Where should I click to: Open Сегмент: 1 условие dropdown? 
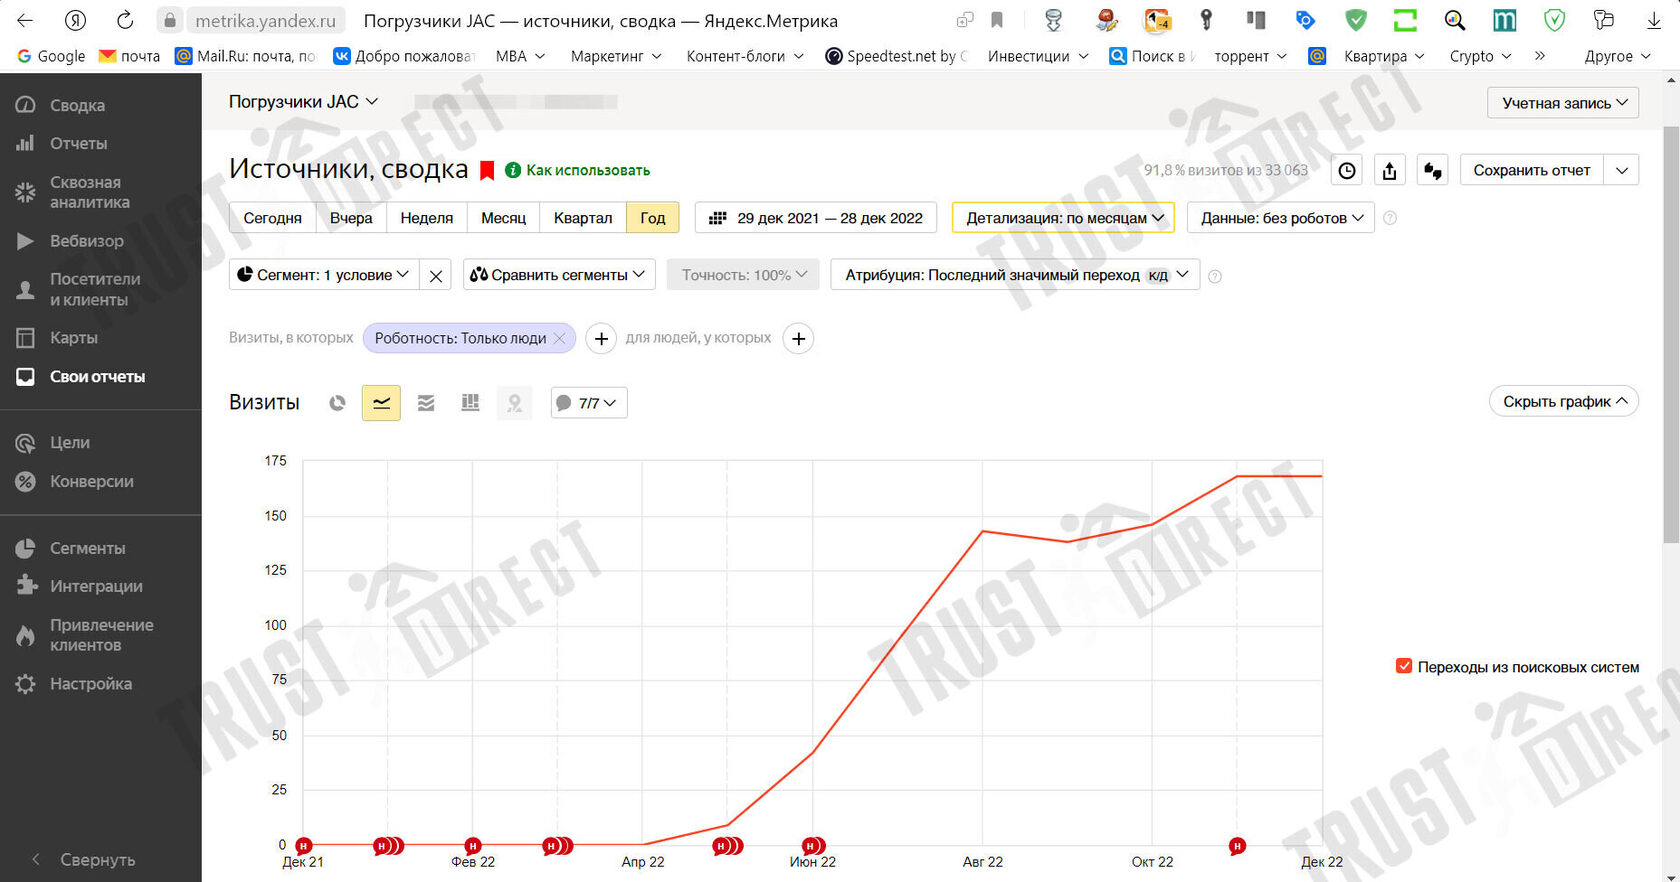point(324,275)
